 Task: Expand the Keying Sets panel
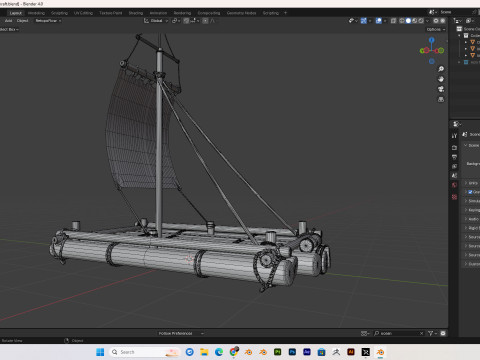click(x=472, y=210)
